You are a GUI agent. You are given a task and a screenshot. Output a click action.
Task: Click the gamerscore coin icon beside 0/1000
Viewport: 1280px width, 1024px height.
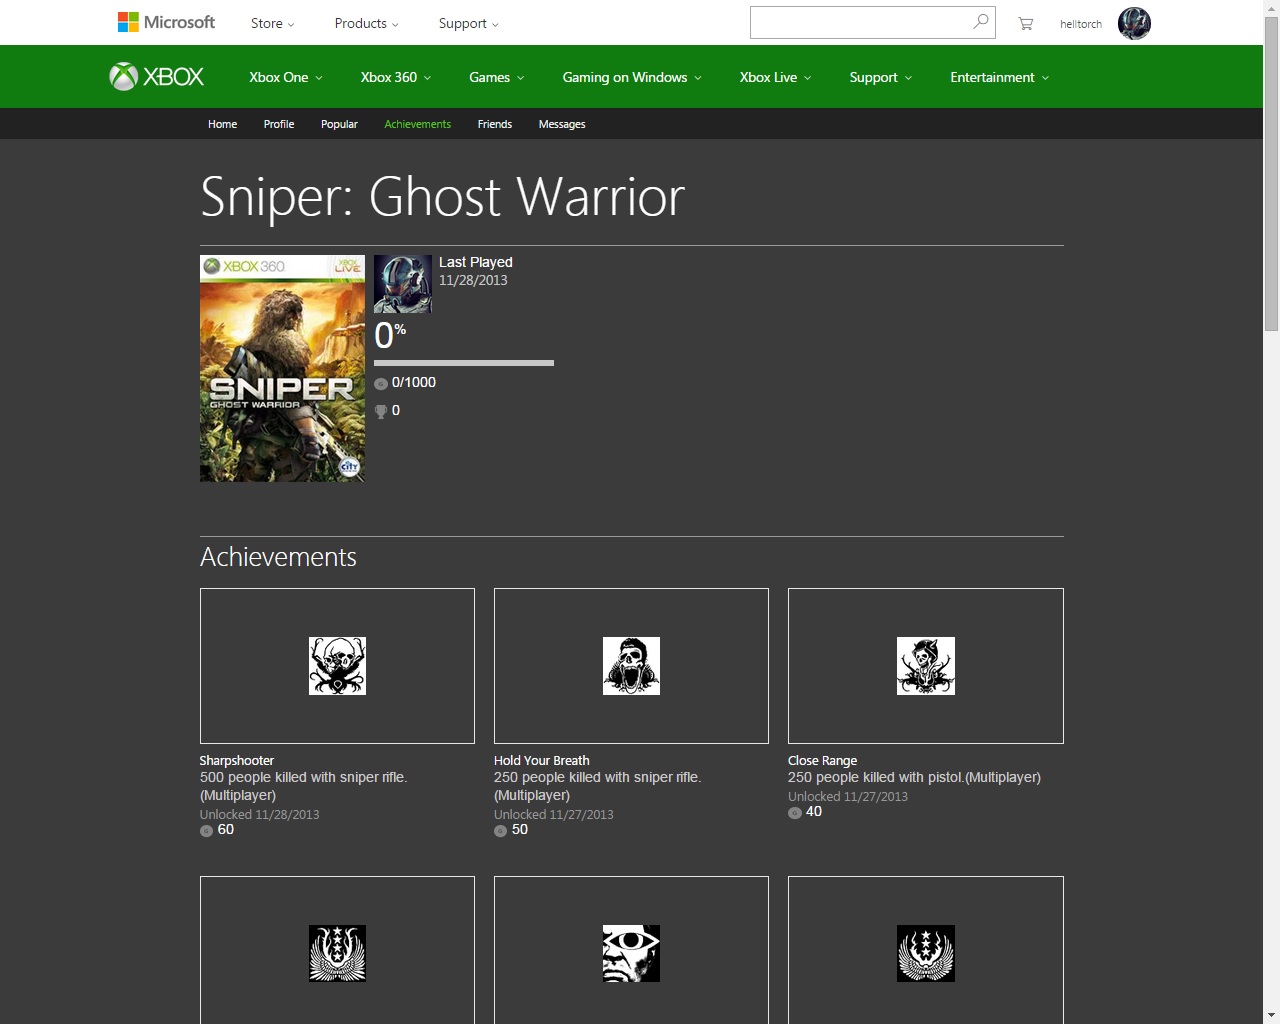[x=381, y=384]
